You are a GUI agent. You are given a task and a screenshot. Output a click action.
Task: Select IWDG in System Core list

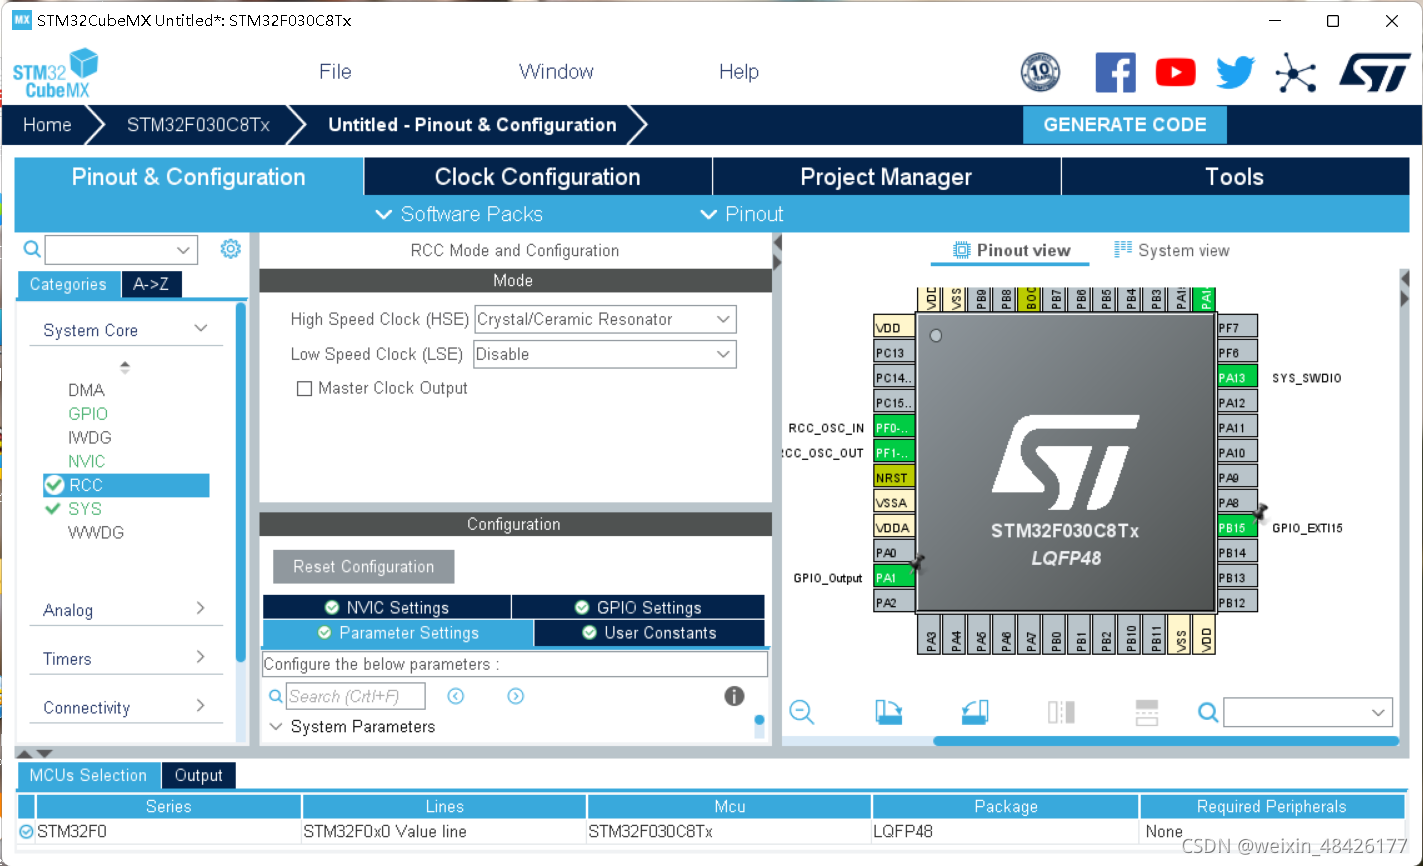[x=90, y=437]
